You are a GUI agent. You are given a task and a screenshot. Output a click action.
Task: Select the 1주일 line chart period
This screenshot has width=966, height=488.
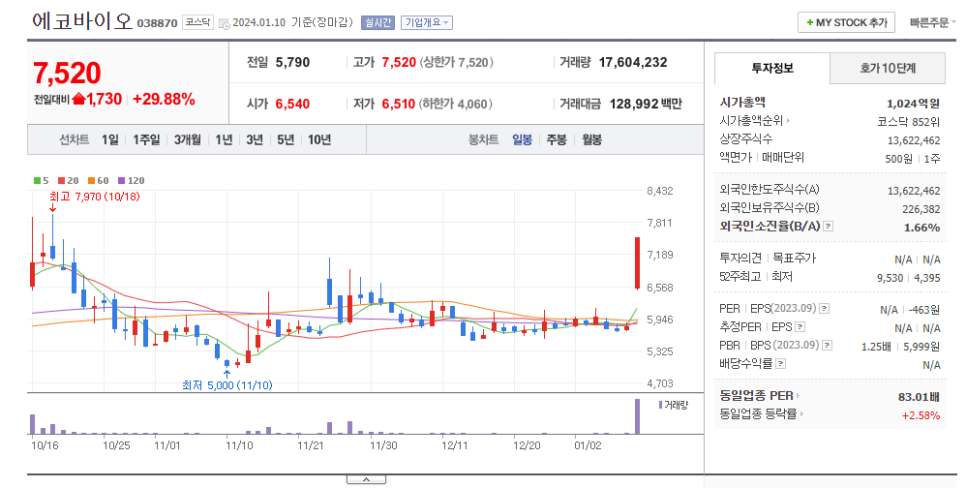pyautogui.click(x=147, y=140)
